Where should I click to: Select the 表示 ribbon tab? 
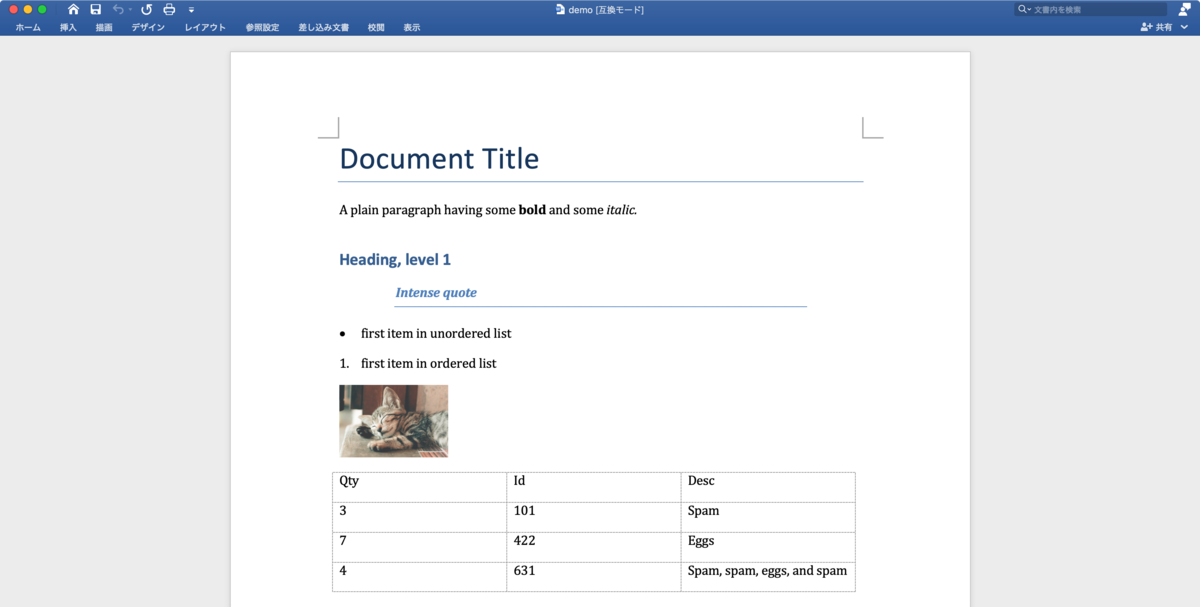412,27
